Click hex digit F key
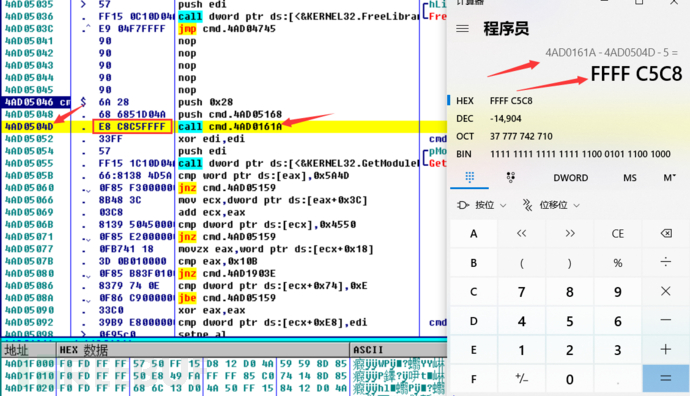The image size is (690, 396). [x=473, y=378]
